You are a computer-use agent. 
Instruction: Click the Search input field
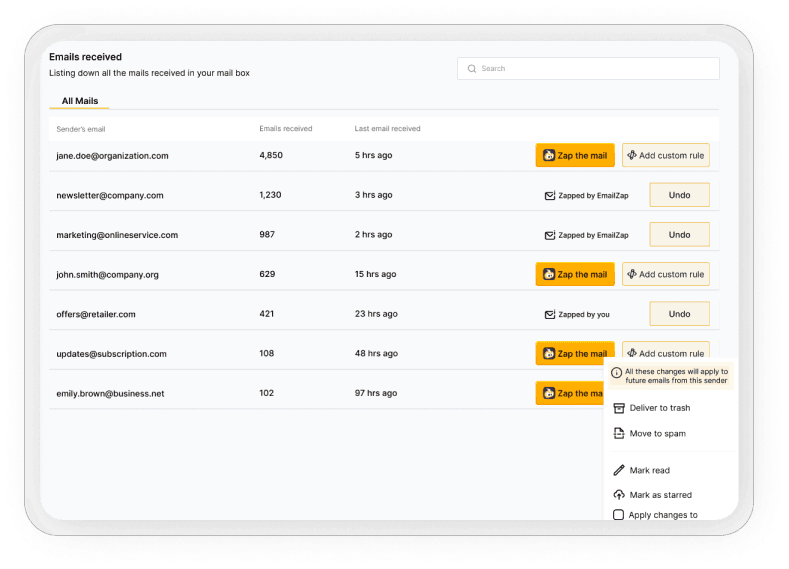point(588,68)
